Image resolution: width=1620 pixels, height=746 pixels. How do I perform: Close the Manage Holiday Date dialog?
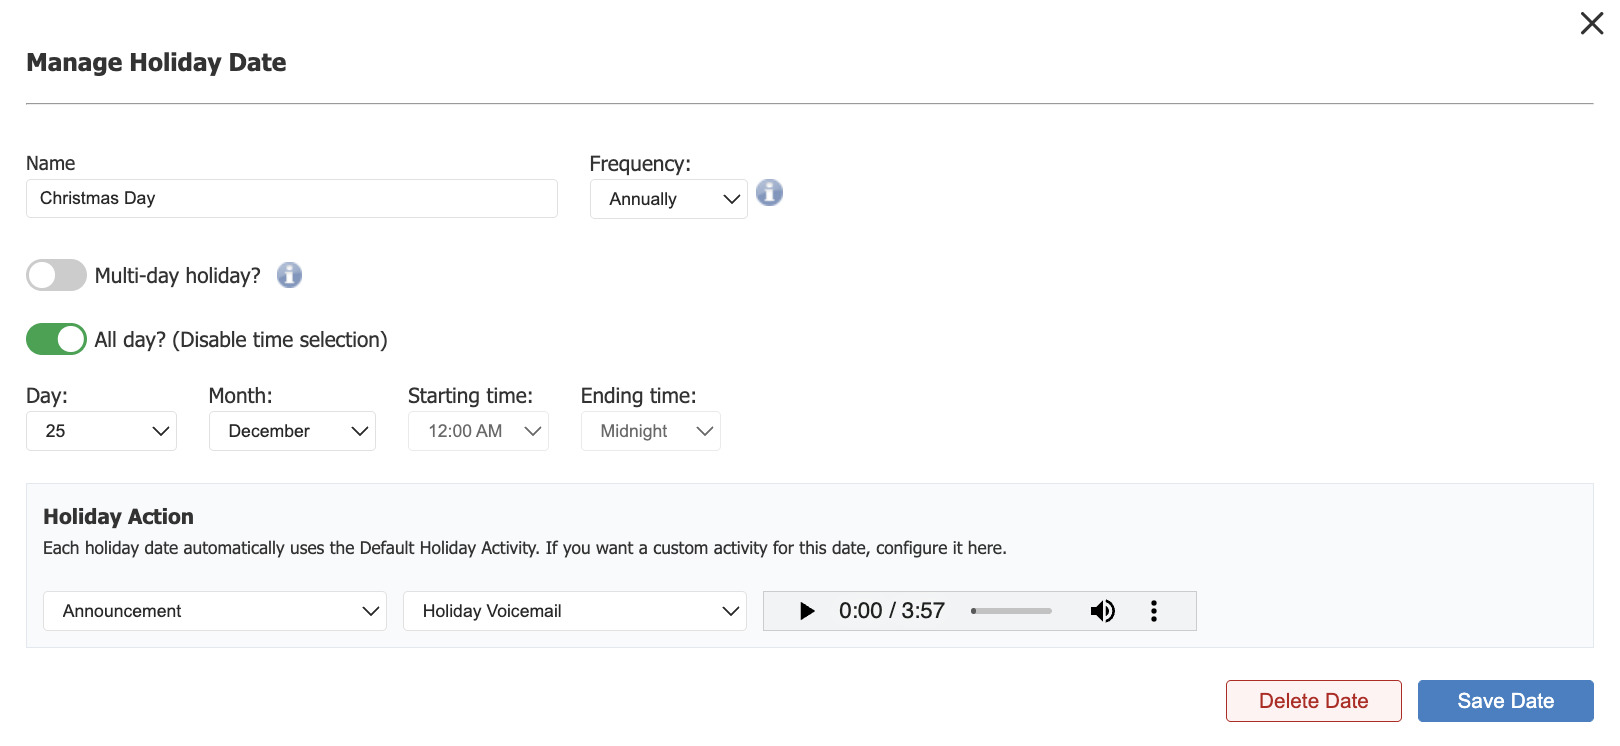(x=1591, y=23)
